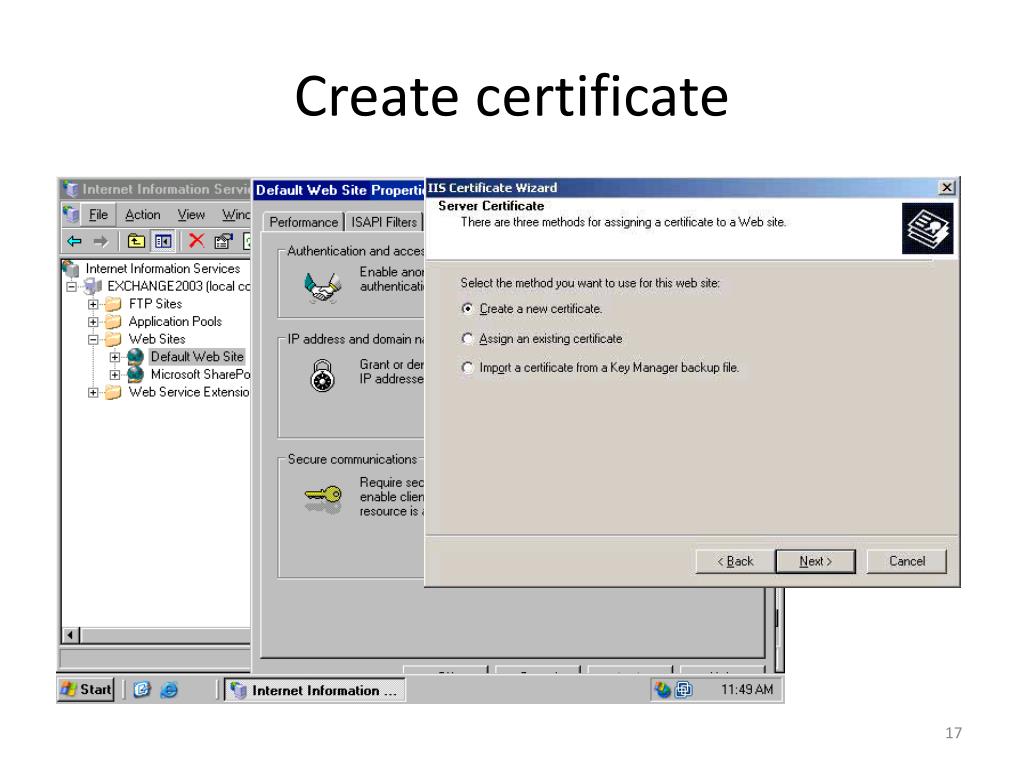Image resolution: width=1024 pixels, height=768 pixels.
Task: Click the padlock IP address restriction icon
Action: [323, 376]
